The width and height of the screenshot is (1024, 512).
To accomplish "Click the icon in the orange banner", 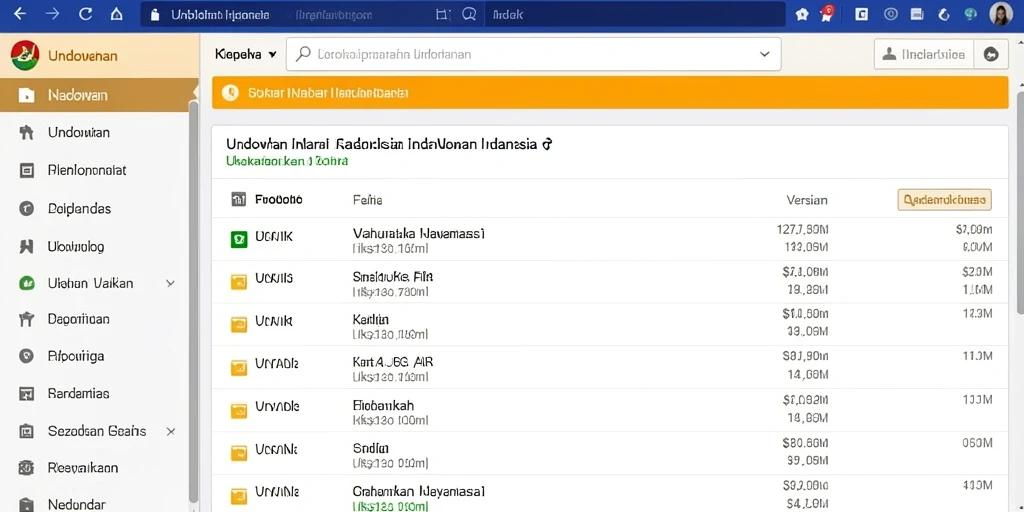I will coord(230,93).
